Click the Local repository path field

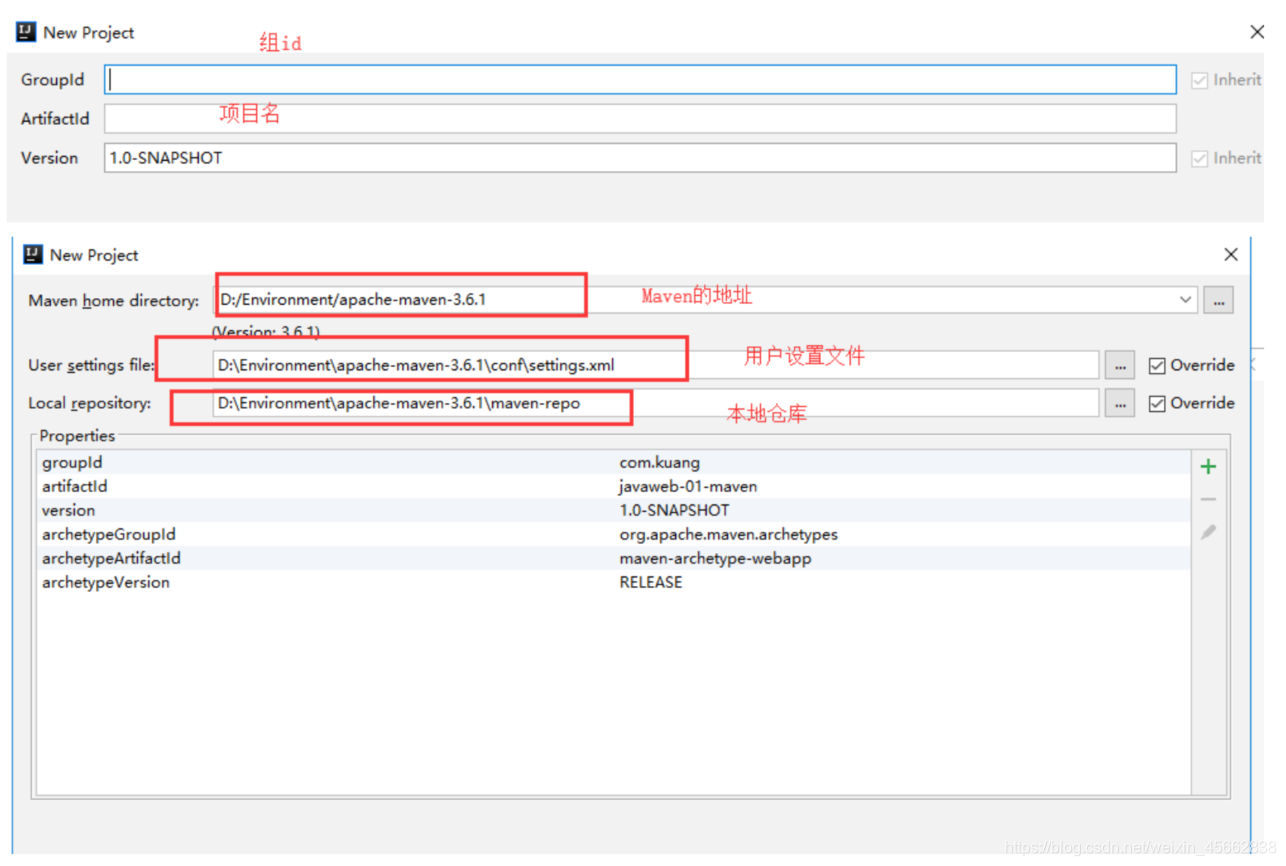click(655, 403)
